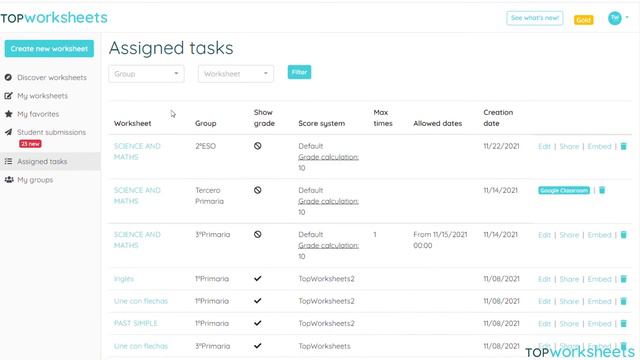Open My worksheets section
This screenshot has width=640, height=360.
(42, 96)
